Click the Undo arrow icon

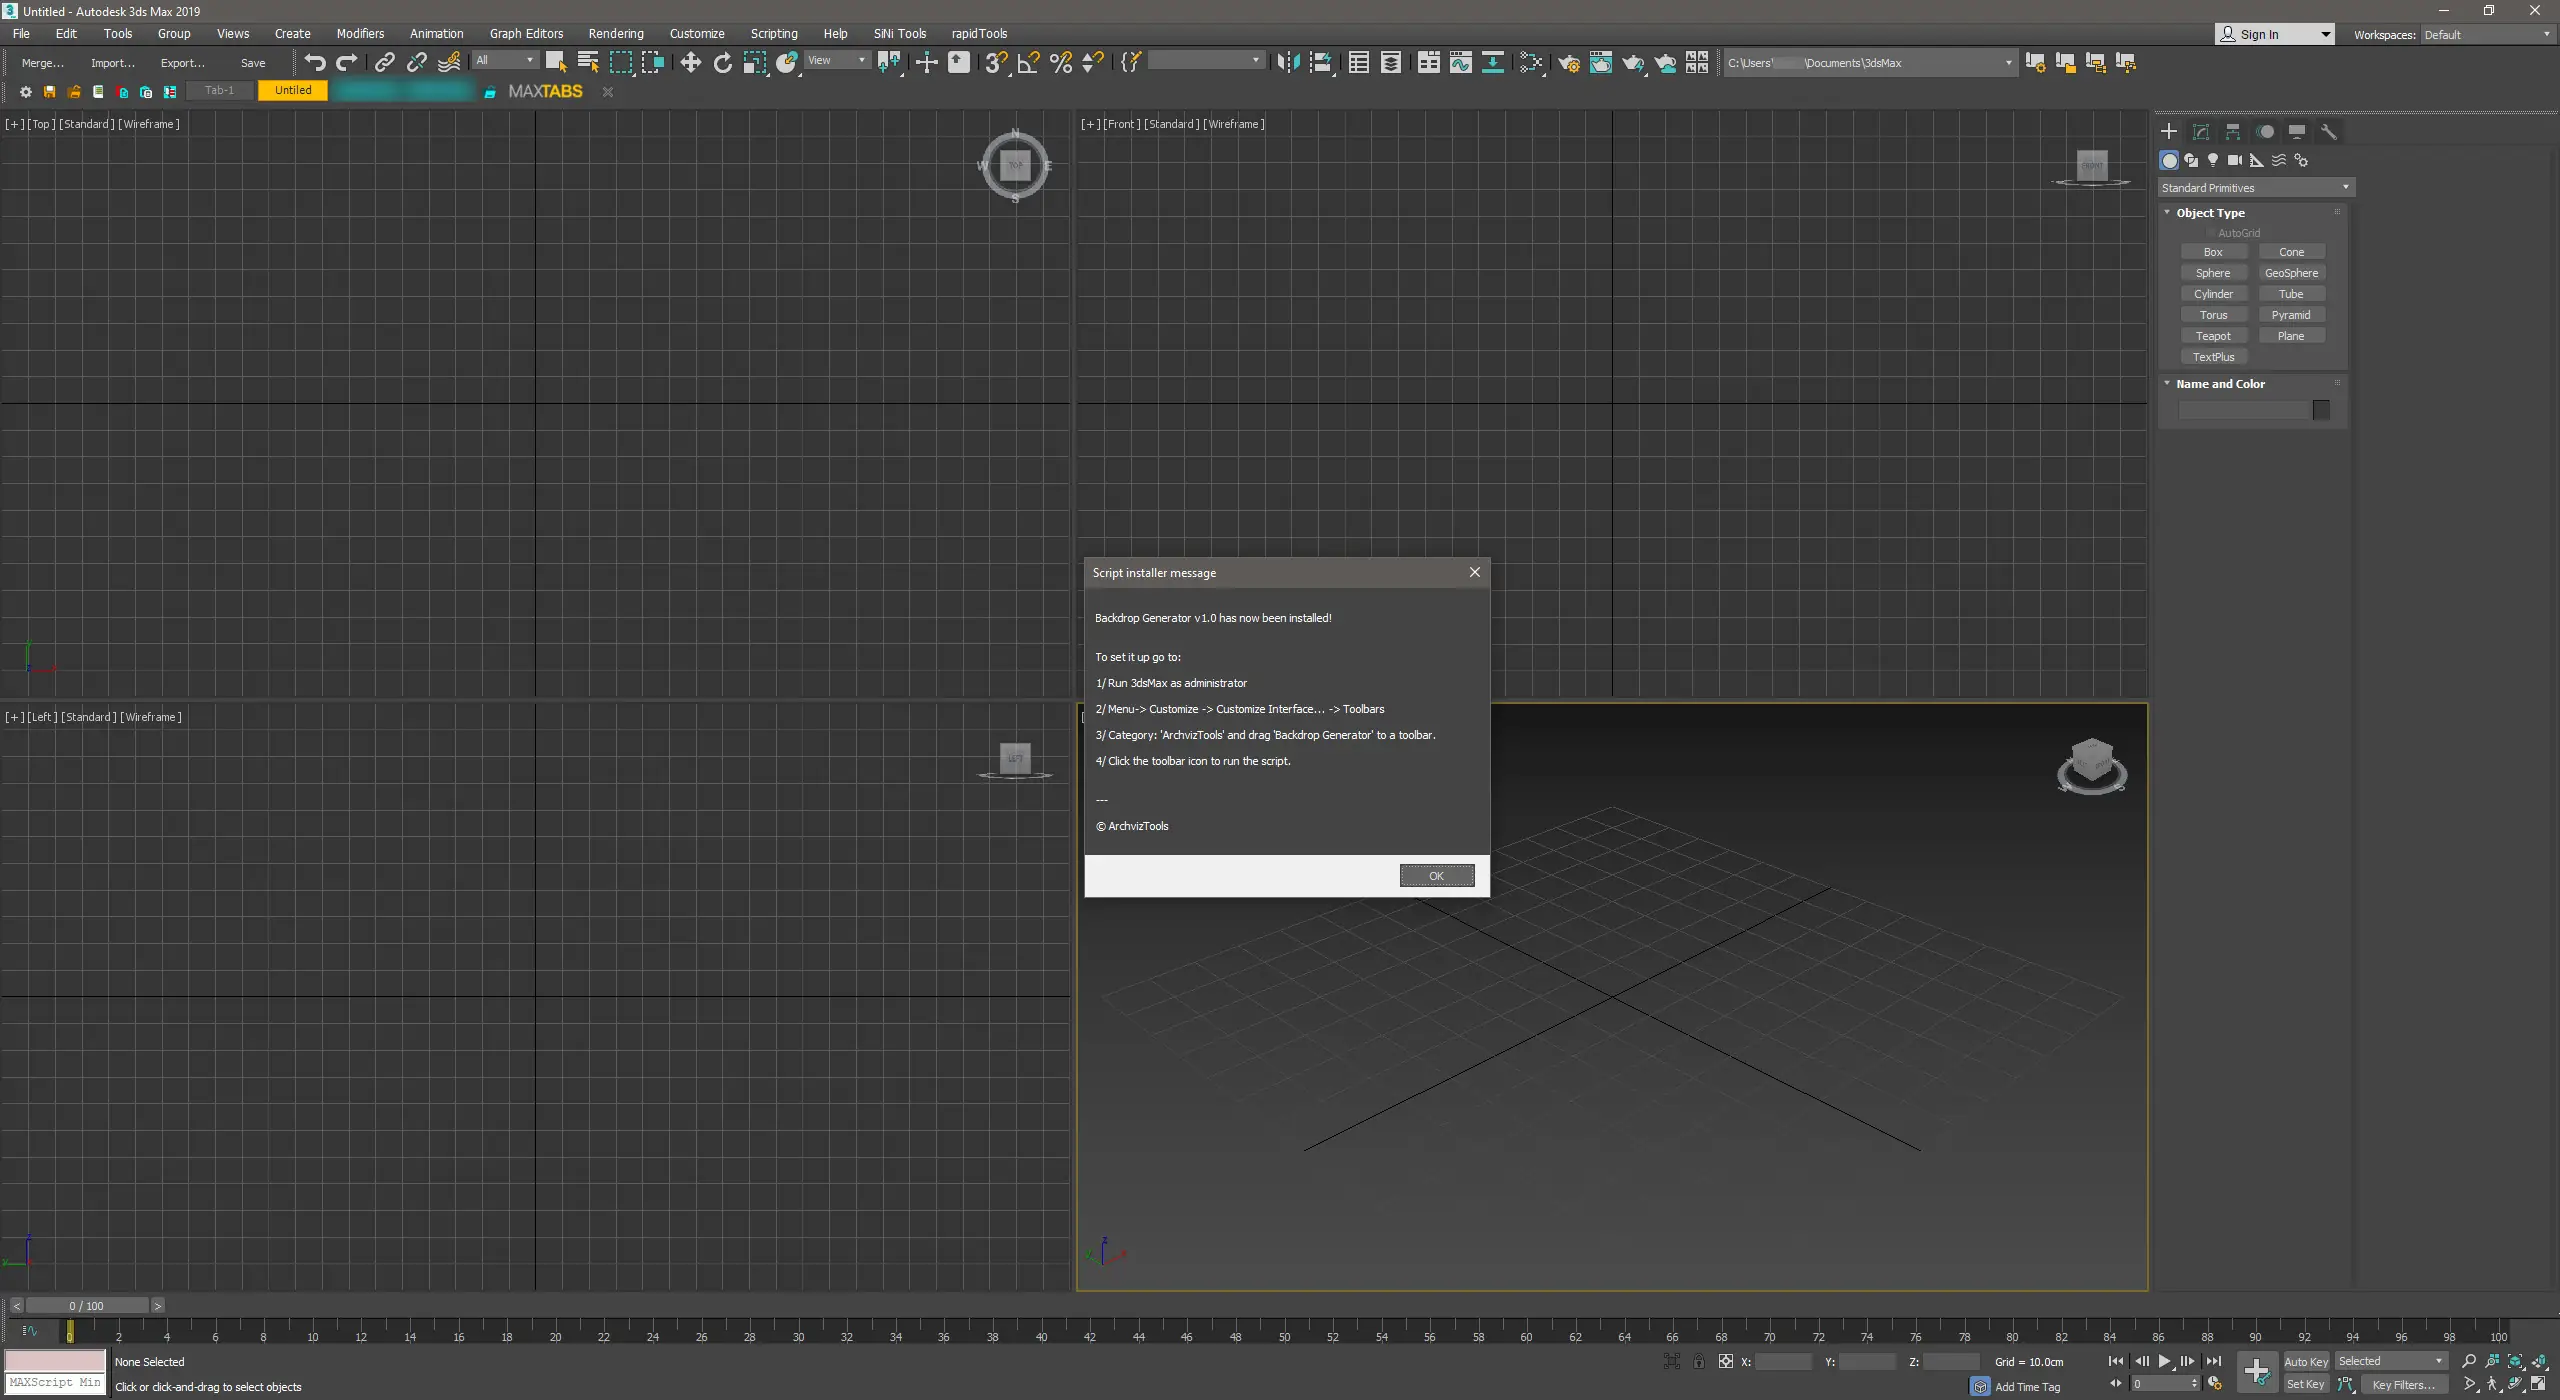coord(315,63)
